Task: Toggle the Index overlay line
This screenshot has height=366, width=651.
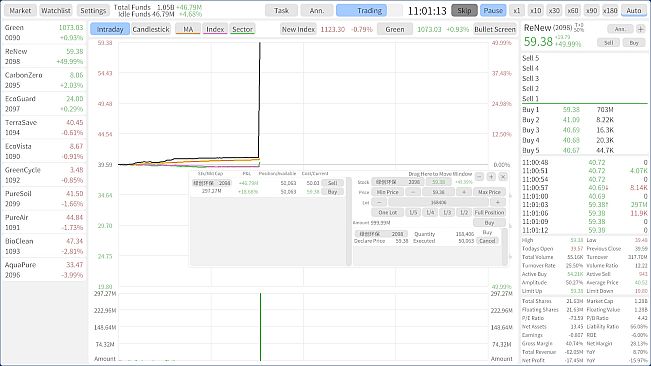Action: [x=215, y=29]
